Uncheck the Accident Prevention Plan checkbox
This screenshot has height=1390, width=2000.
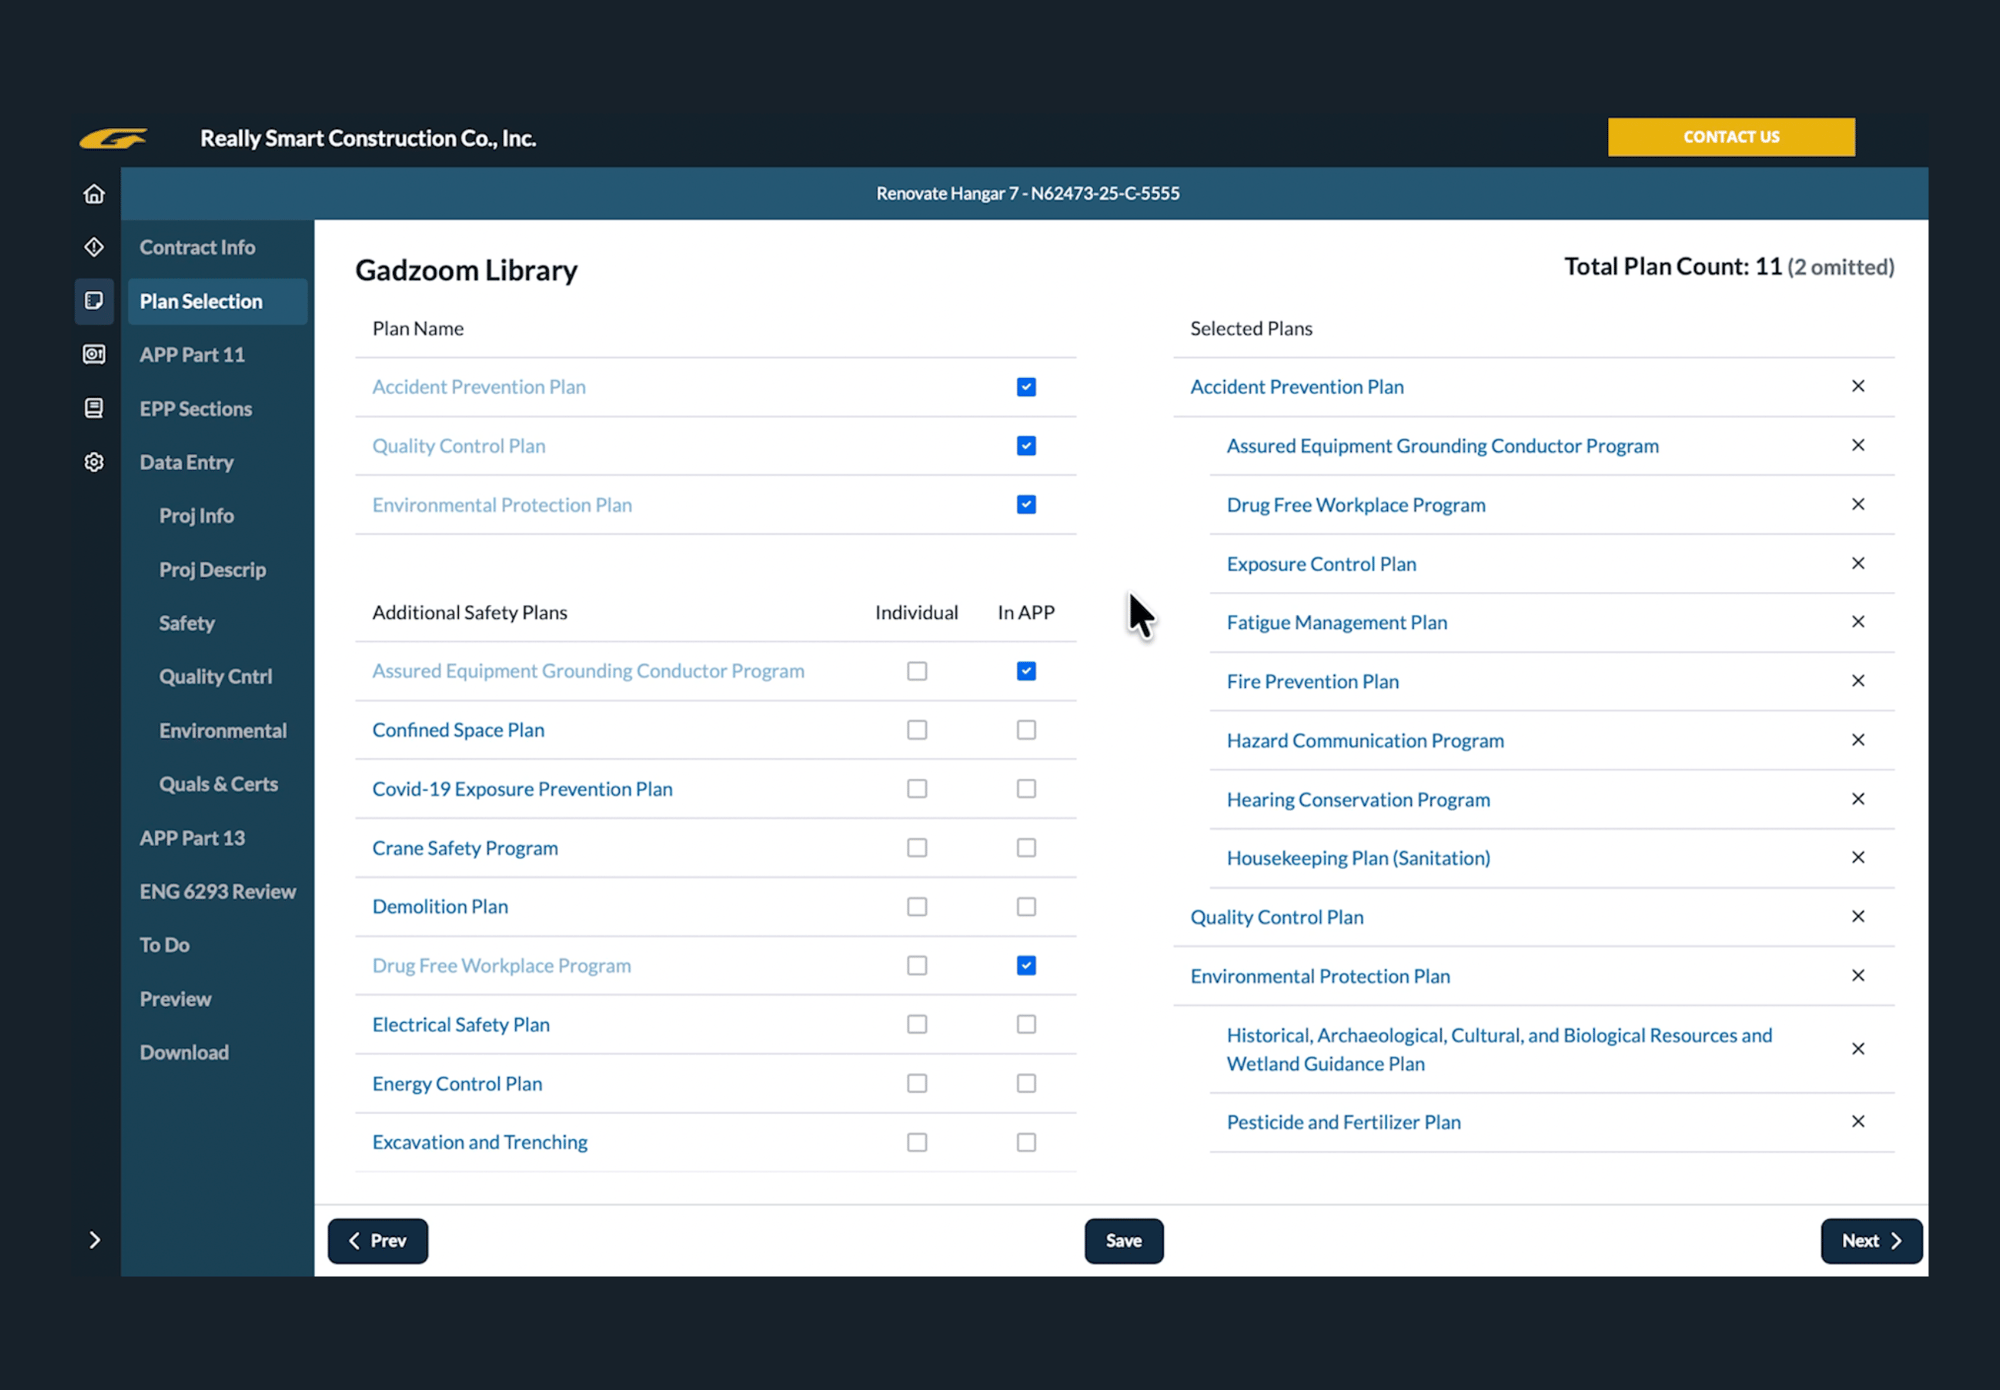click(1026, 387)
